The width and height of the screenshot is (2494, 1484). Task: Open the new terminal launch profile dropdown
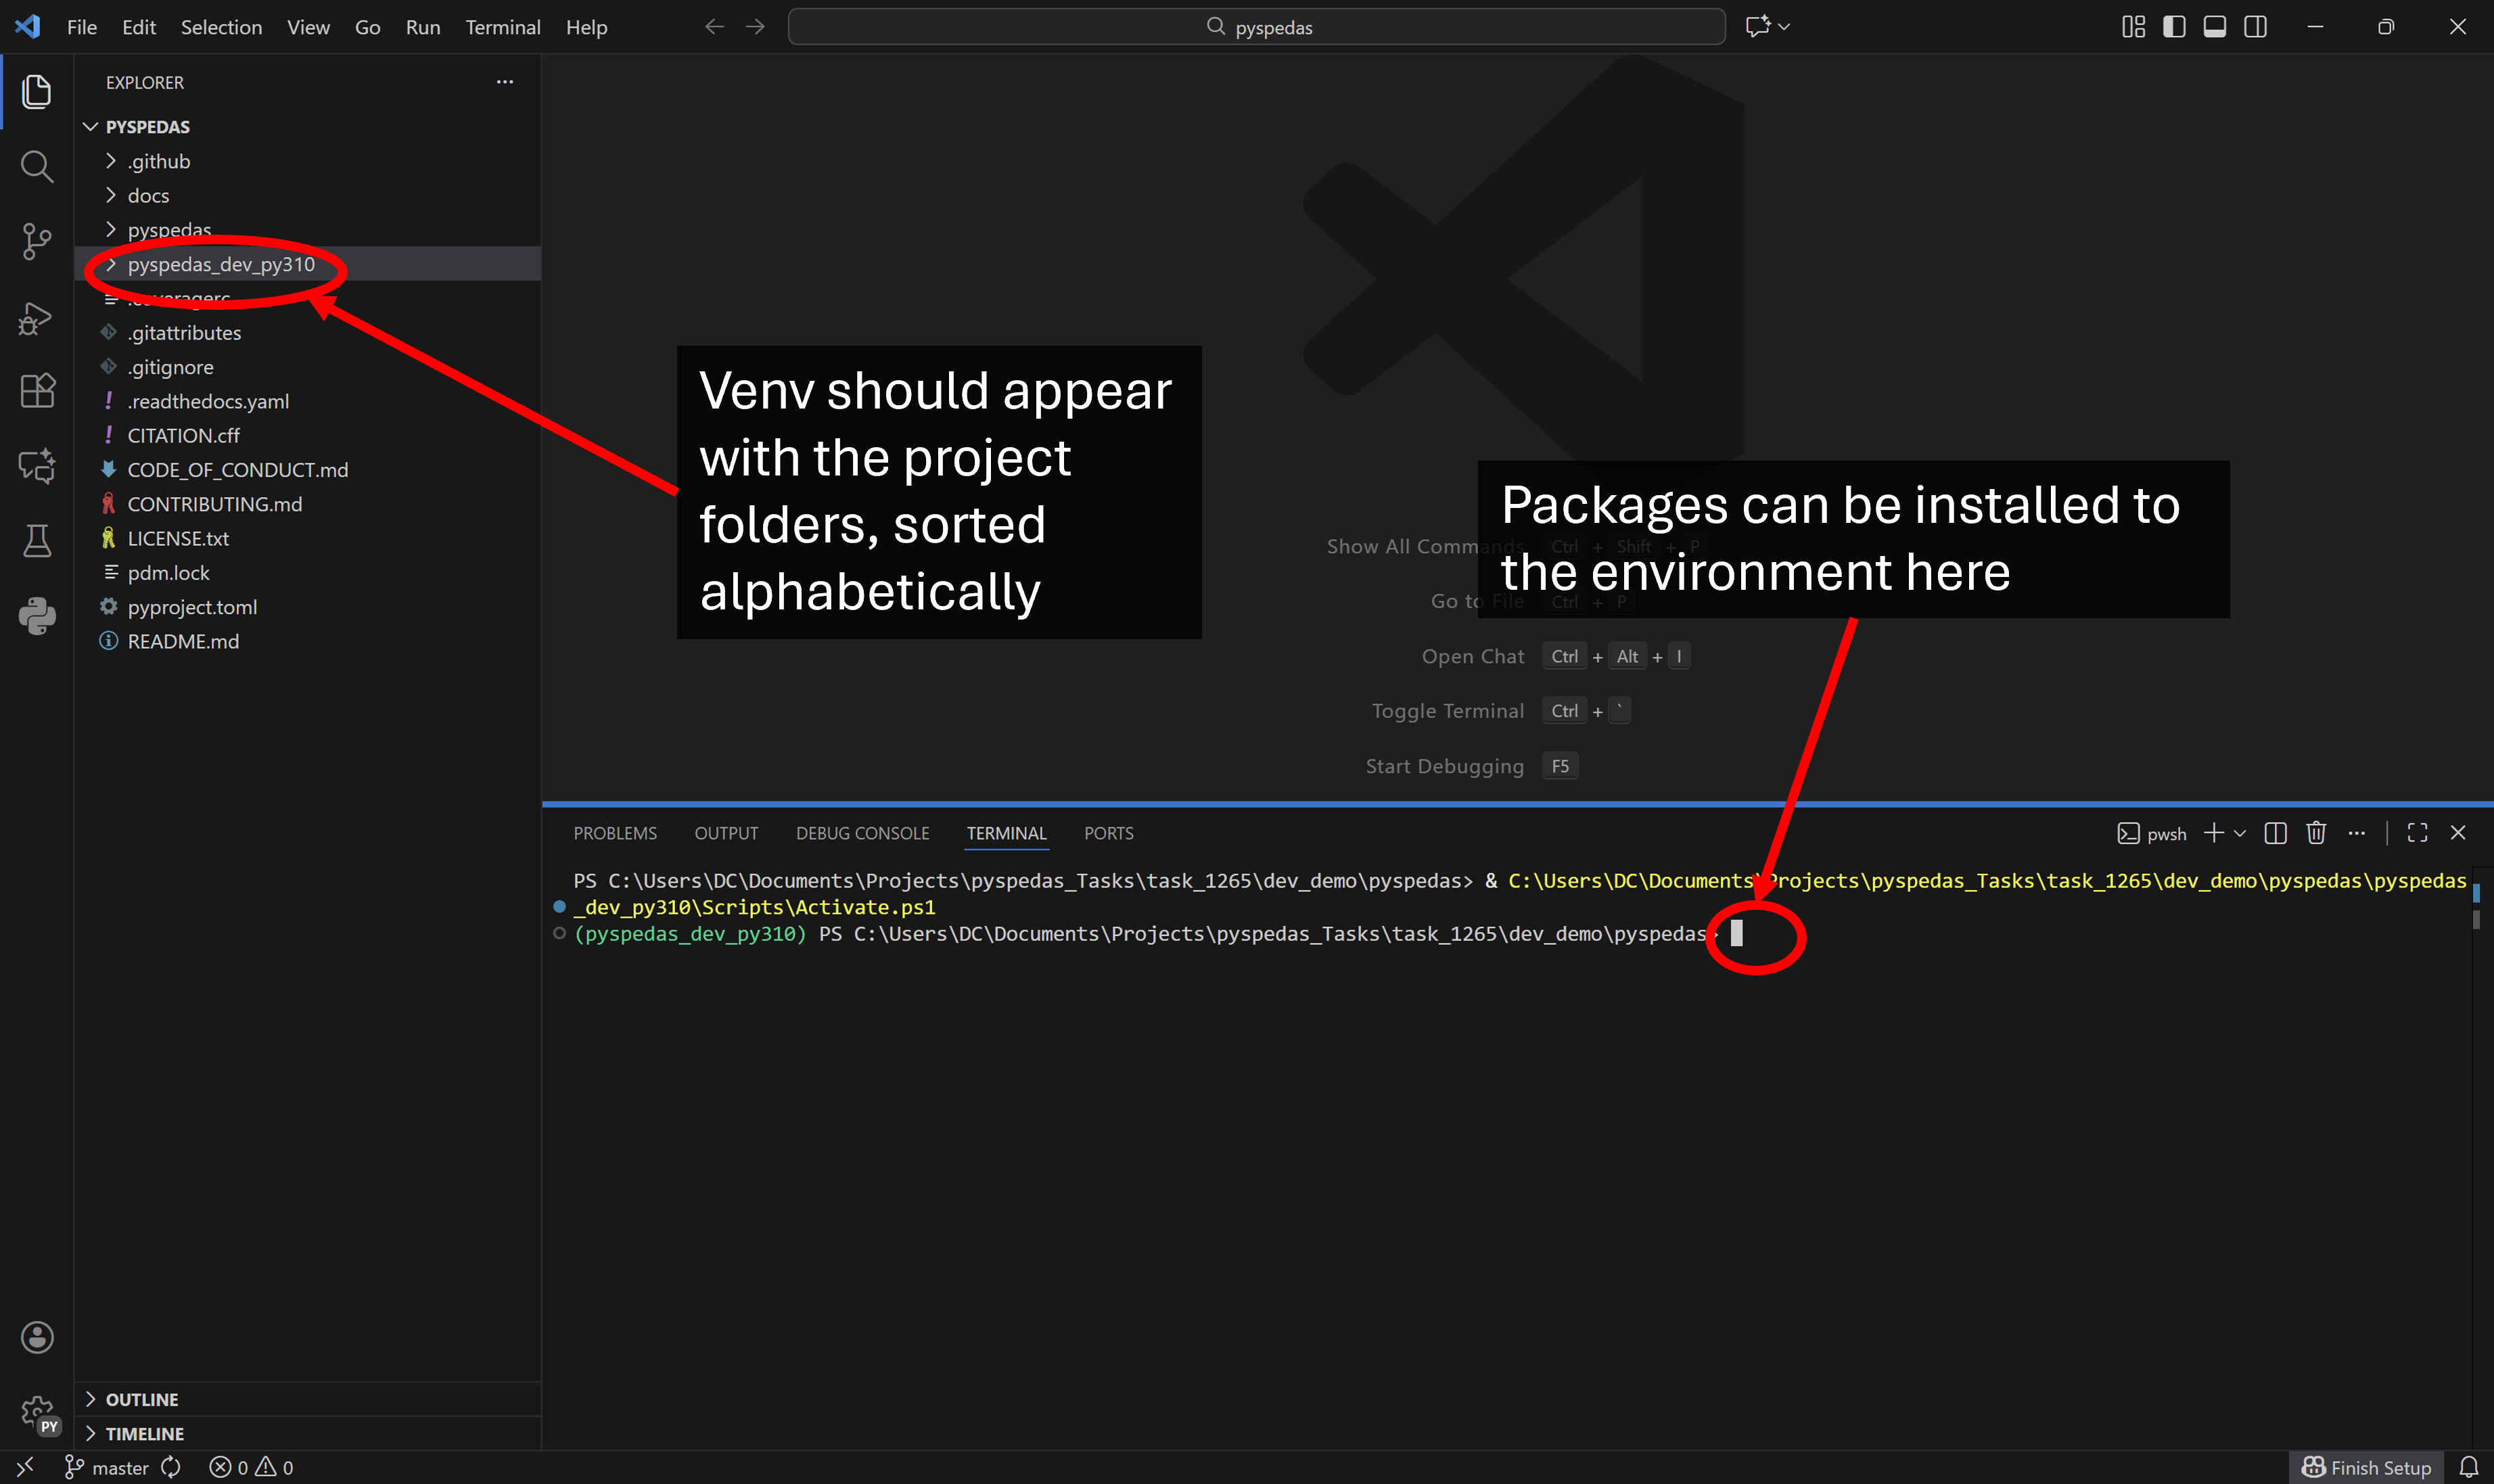point(2240,833)
